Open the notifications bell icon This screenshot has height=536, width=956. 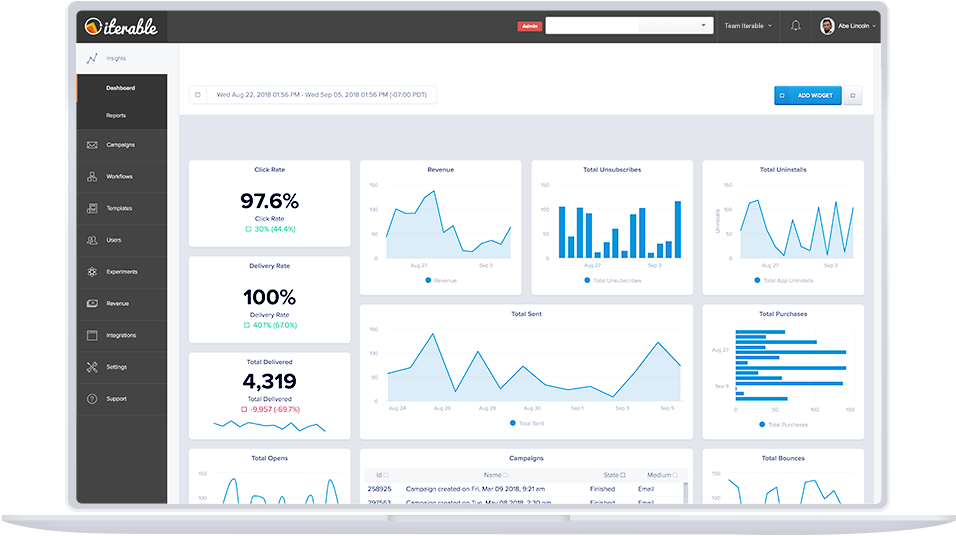[x=796, y=26]
